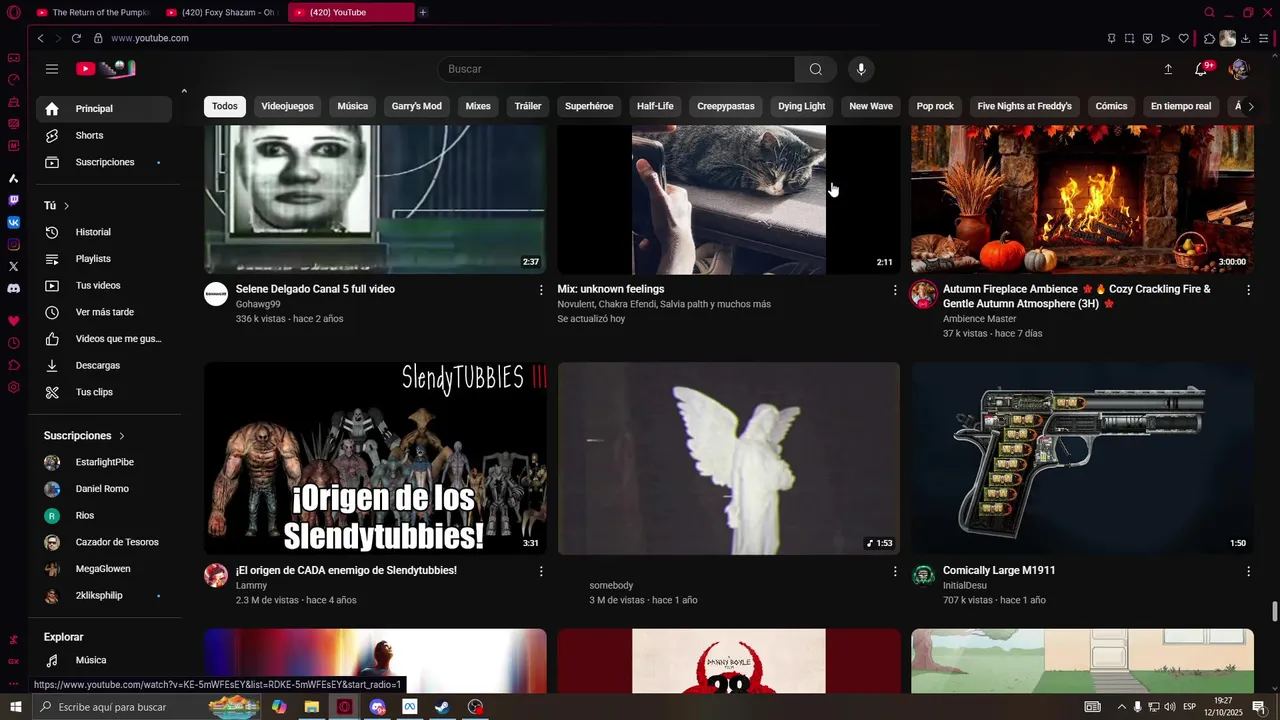The image size is (1280, 720).
Task: Click the ad blocker shield icon
Action: (1147, 38)
